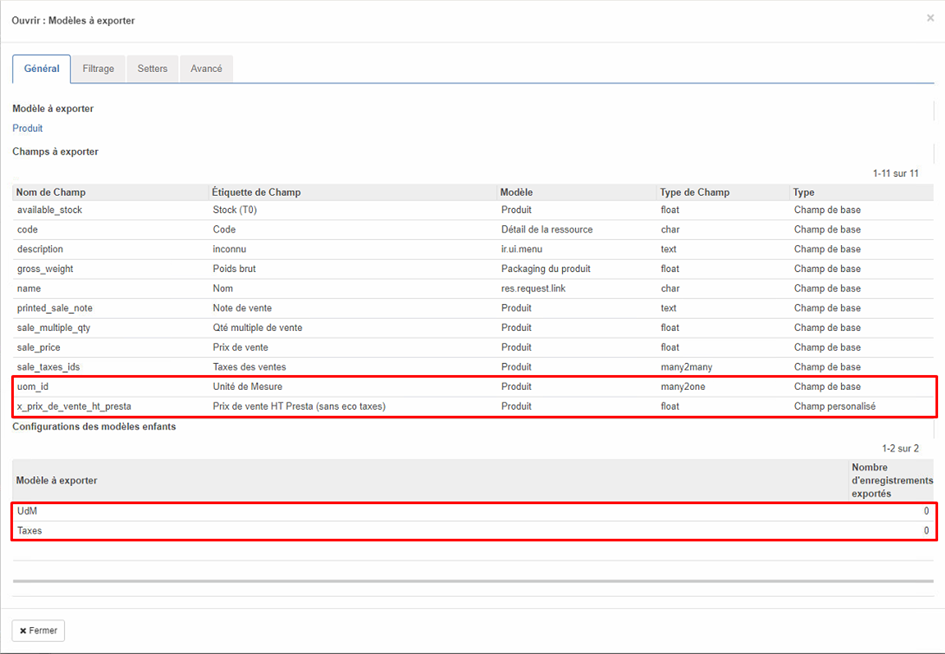Click the Type de Champ column header
The width and height of the screenshot is (945, 654).
tap(694, 192)
